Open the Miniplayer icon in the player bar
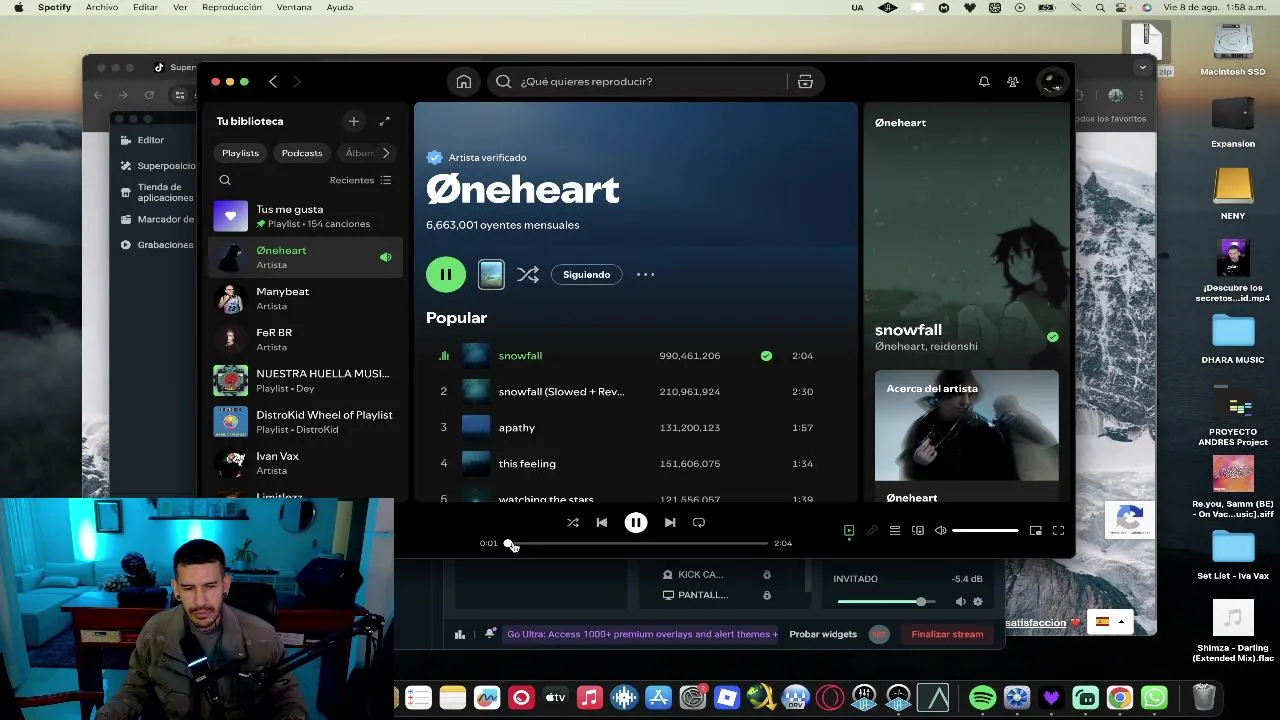This screenshot has width=1280, height=720. click(x=1036, y=531)
